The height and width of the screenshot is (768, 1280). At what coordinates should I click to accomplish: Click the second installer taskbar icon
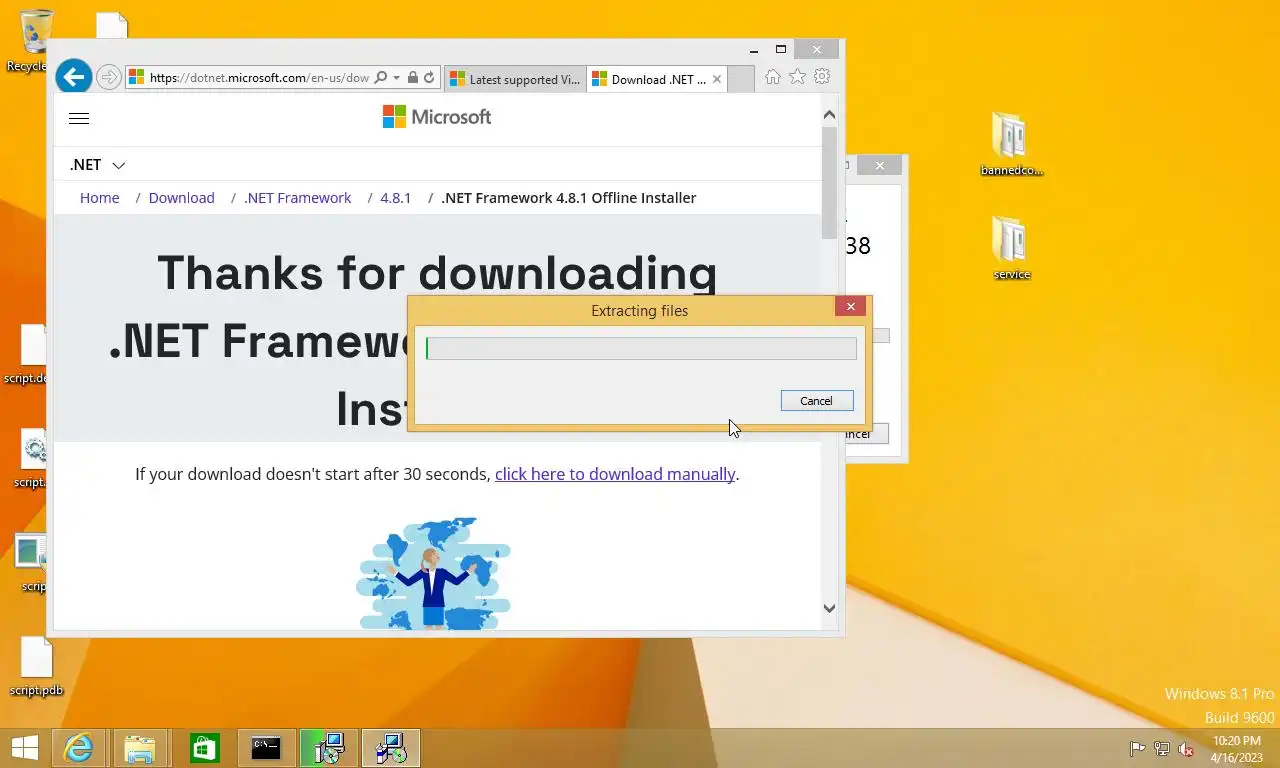coord(390,748)
